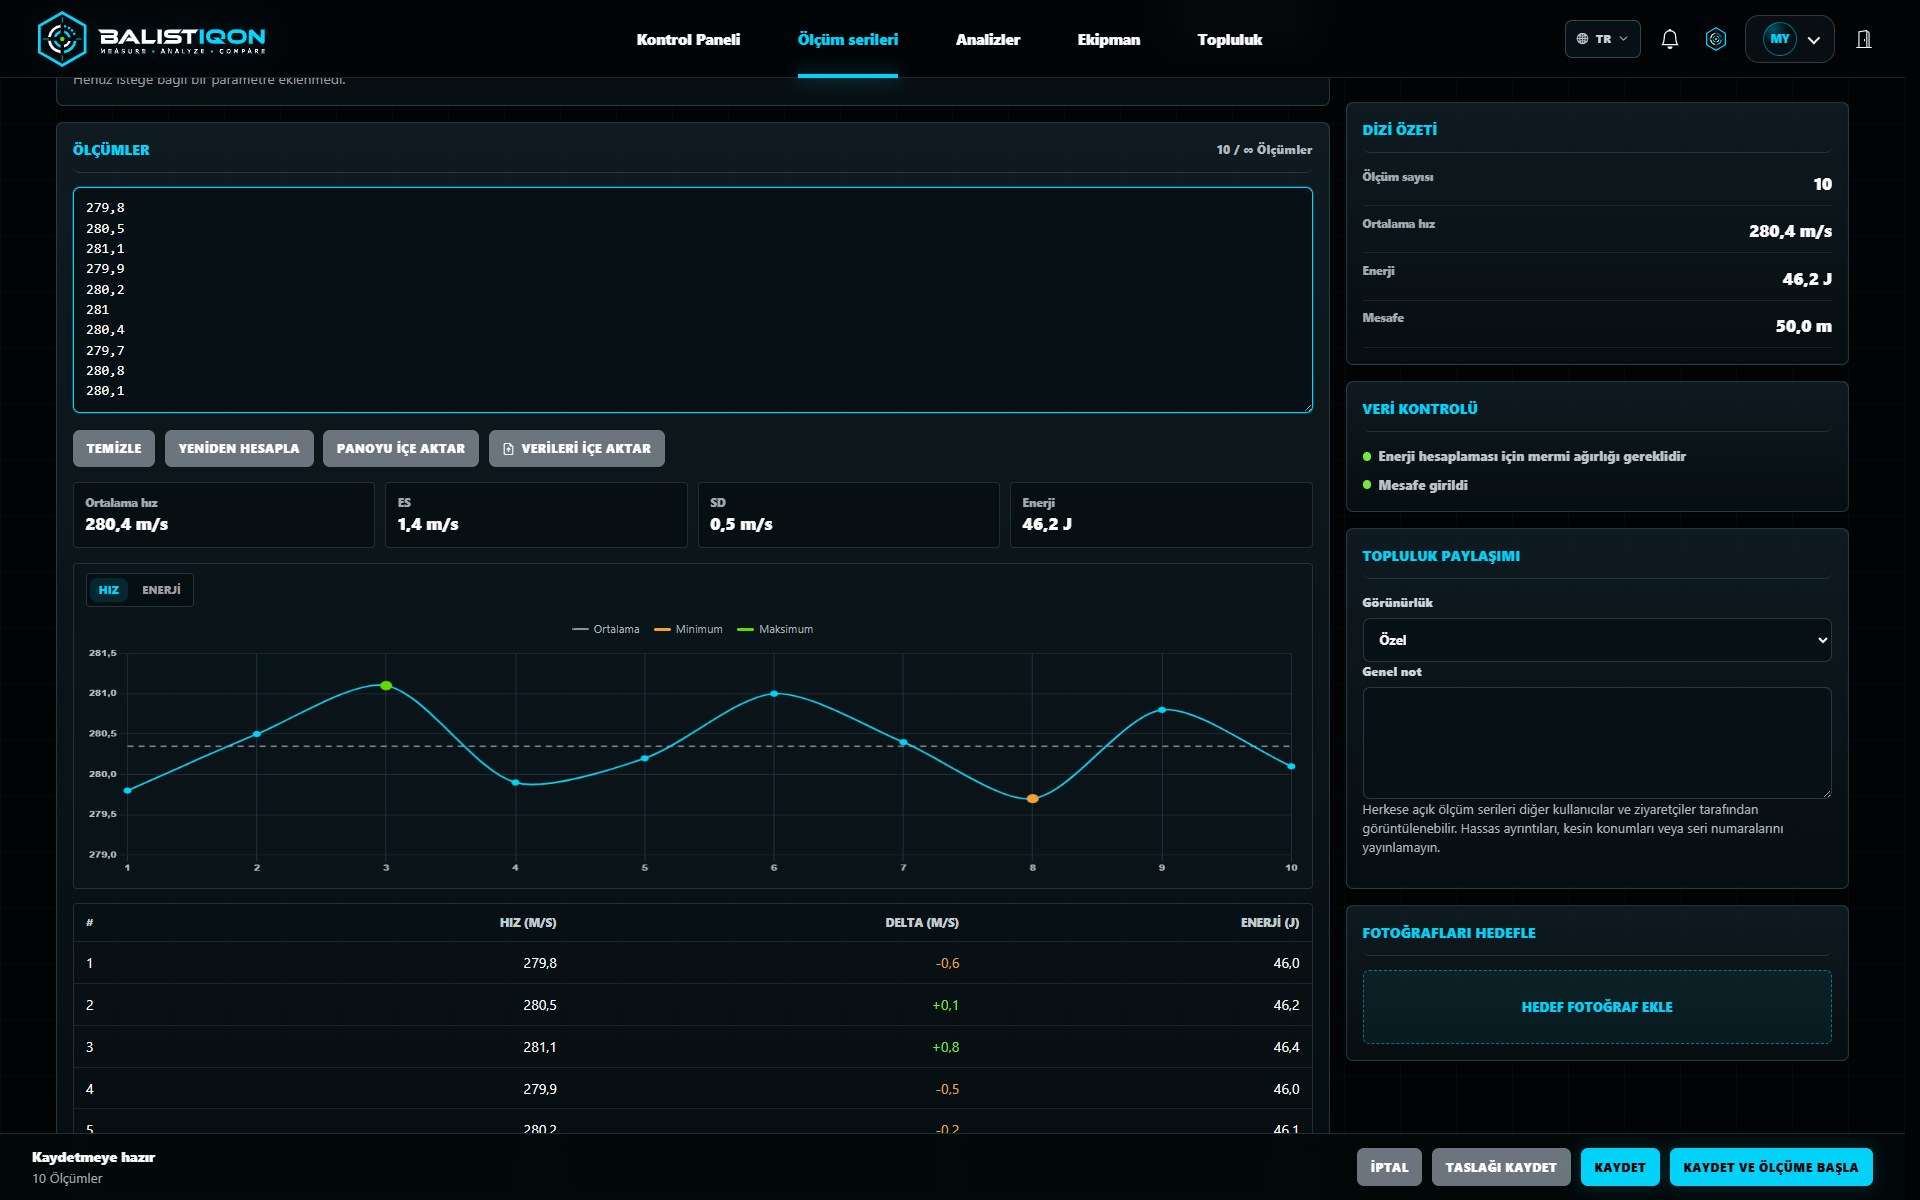Click the globe icon next to TR
Screen dimensions: 1920x1200
click(x=1582, y=39)
